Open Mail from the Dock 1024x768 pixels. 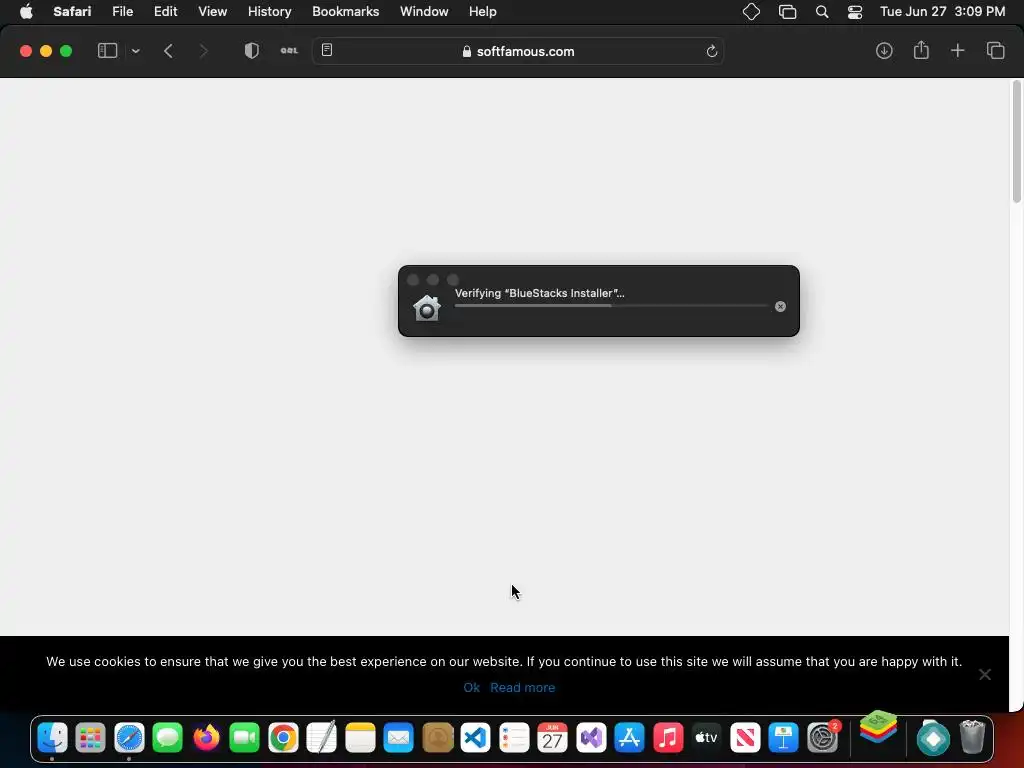tap(398, 738)
